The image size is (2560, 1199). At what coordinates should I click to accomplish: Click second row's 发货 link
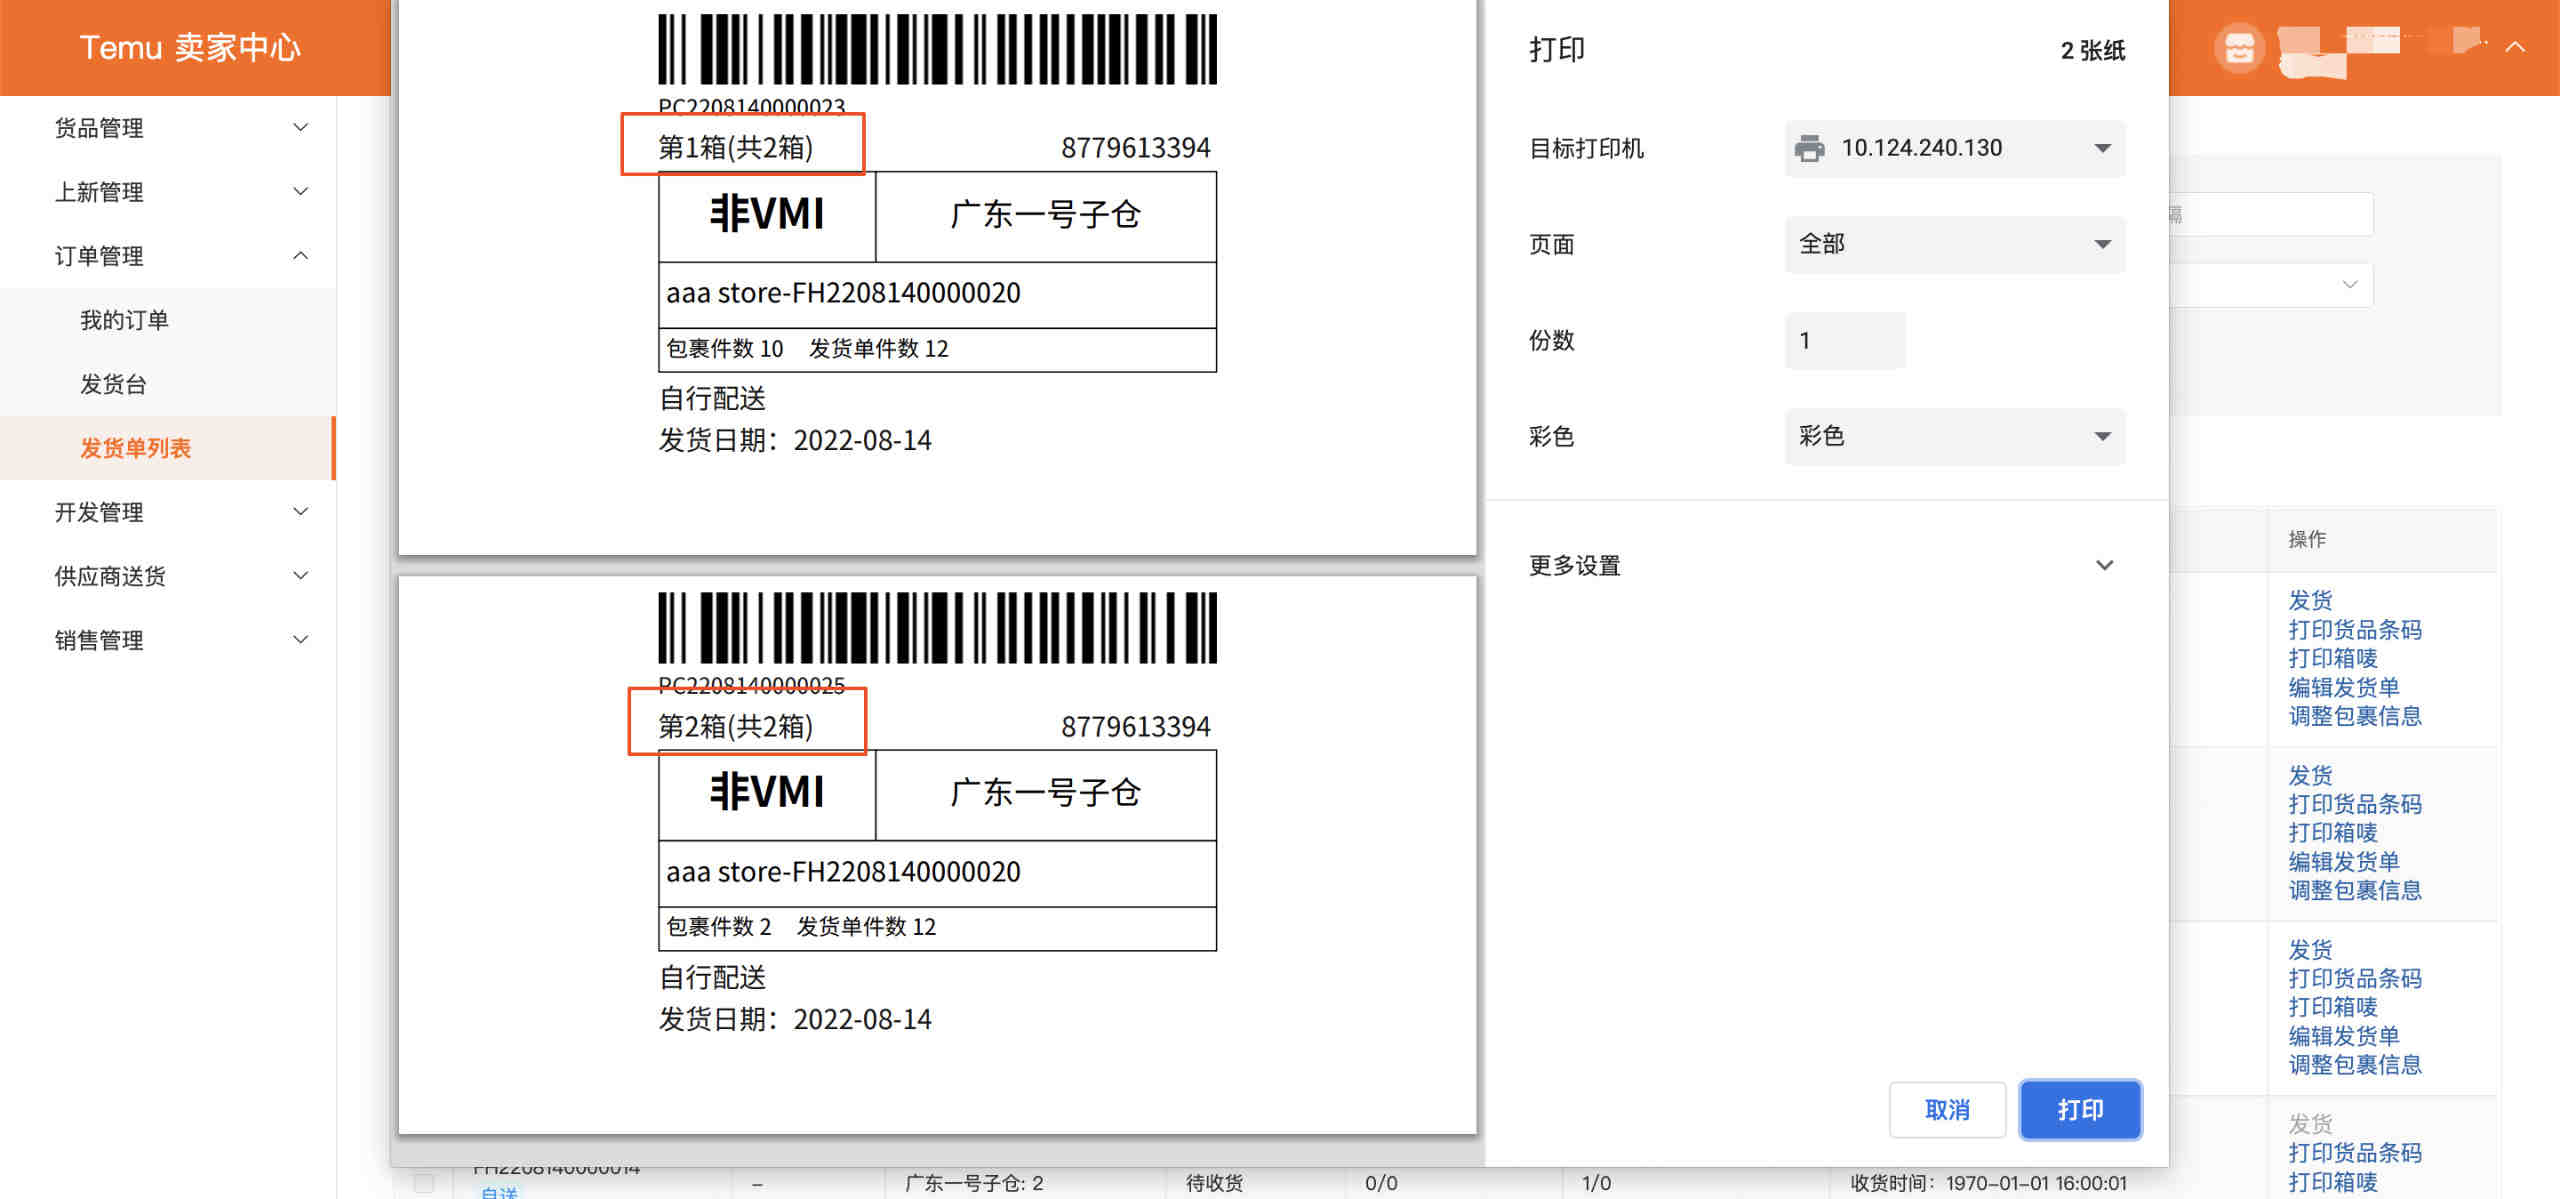click(x=2310, y=775)
